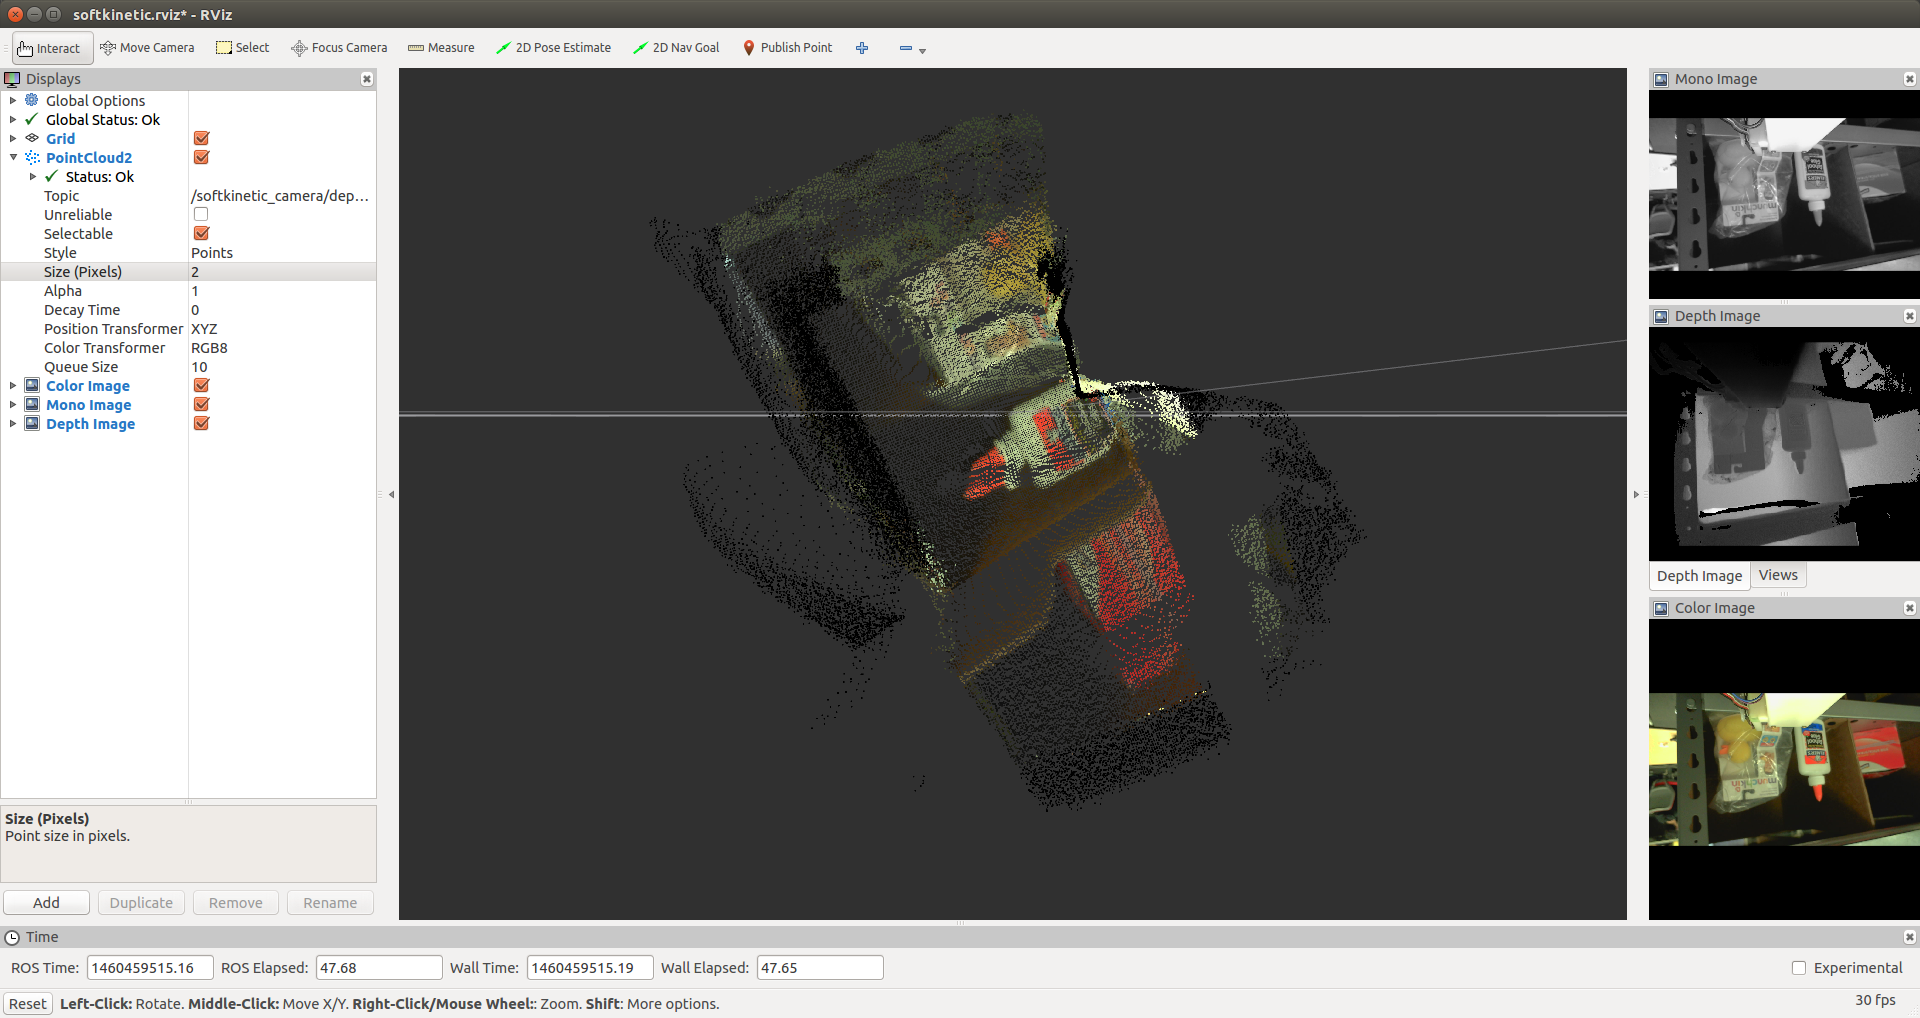The height and width of the screenshot is (1018, 1920).
Task: Switch to the Depth Image tab
Action: click(x=1699, y=576)
